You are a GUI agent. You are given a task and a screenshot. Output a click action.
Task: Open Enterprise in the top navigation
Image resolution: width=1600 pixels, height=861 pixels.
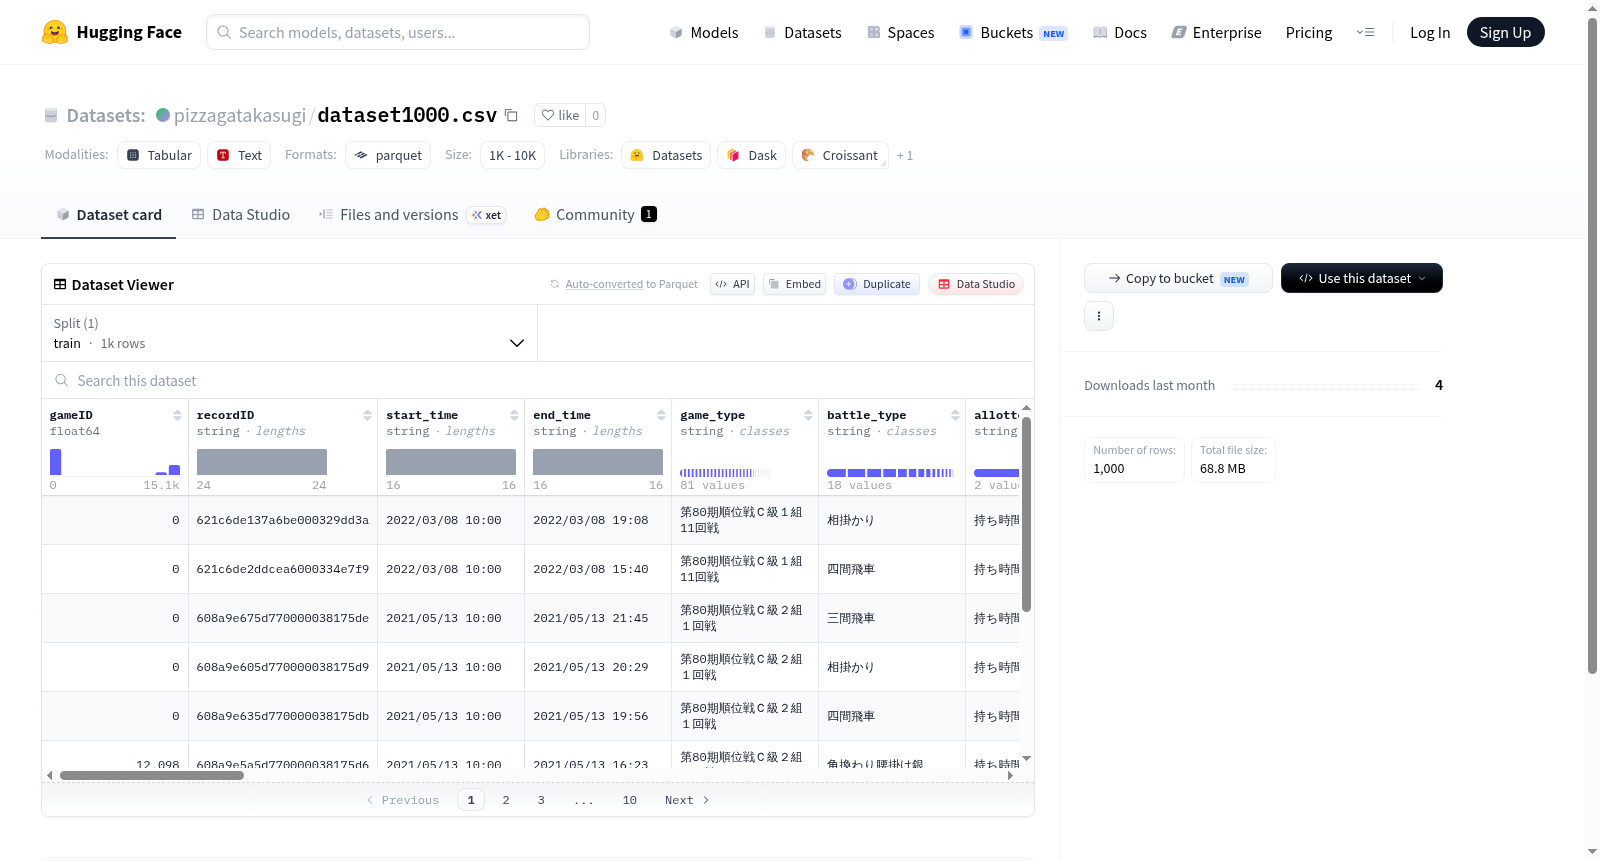pos(1216,32)
